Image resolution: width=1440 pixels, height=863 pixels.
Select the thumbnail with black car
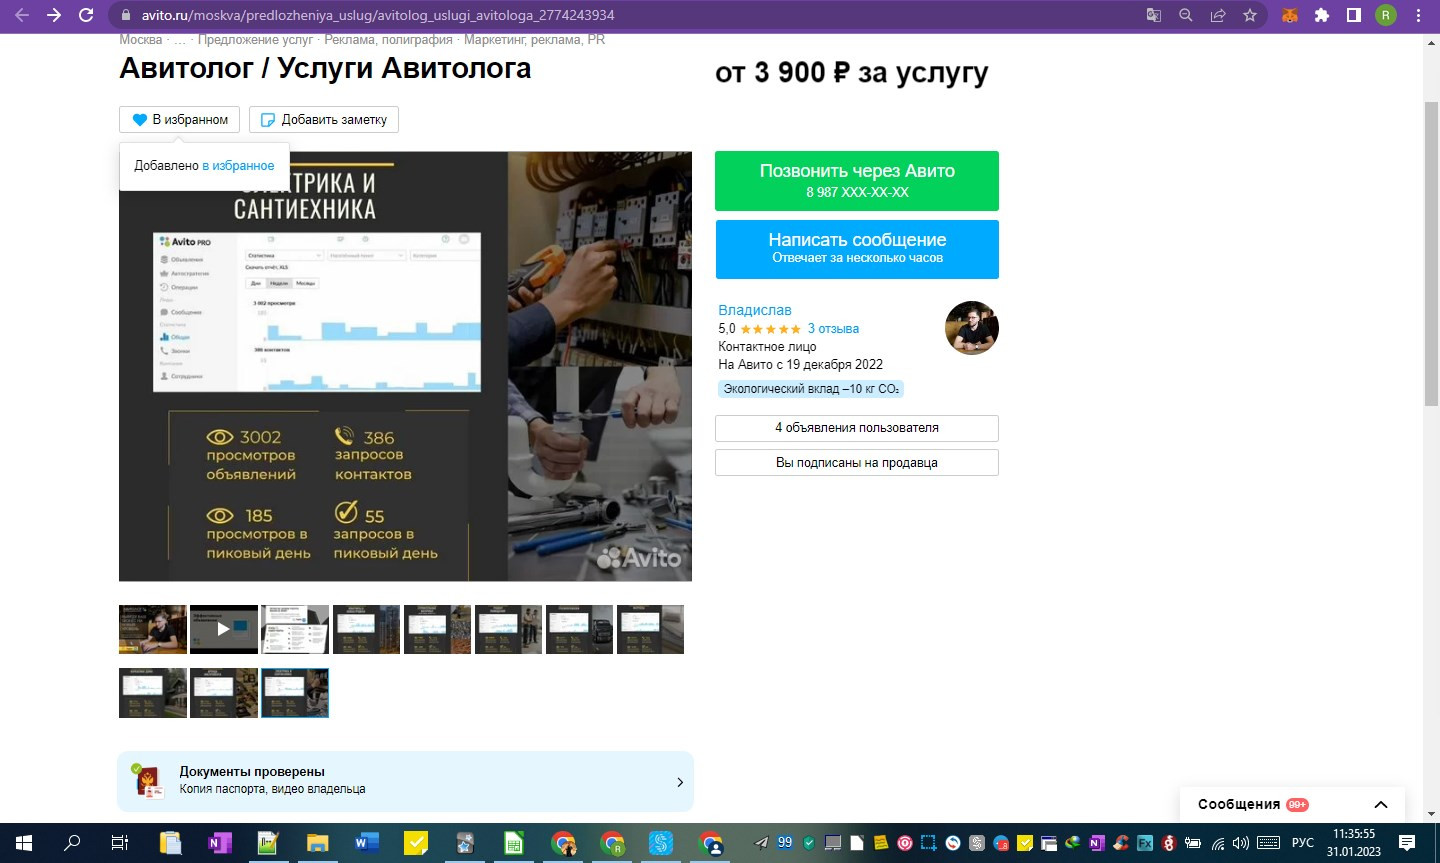579,629
